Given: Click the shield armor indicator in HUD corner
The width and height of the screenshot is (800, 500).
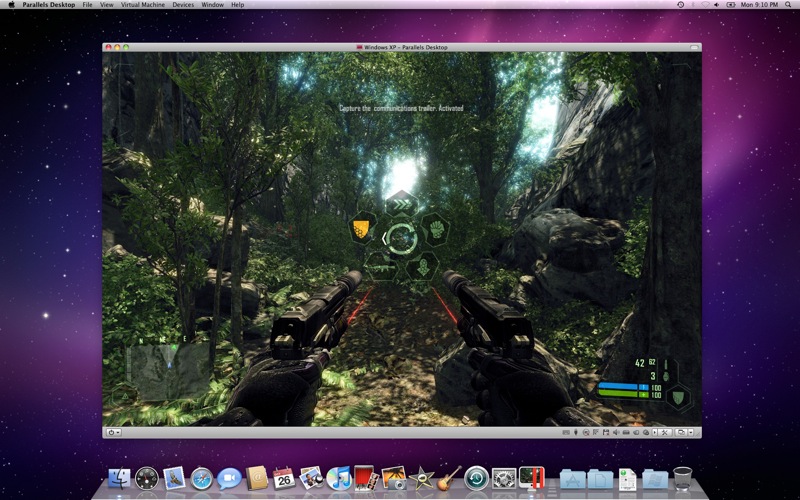Looking at the screenshot, I should (x=678, y=397).
